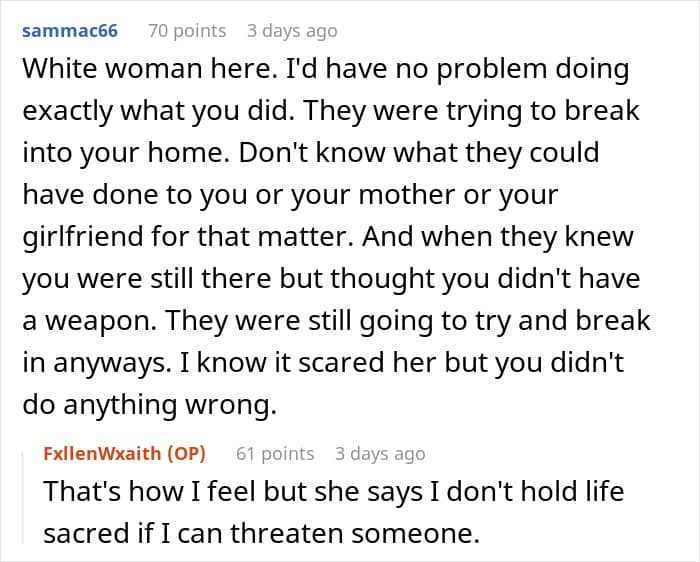The height and width of the screenshot is (562, 700).
Task: Click the "White woman here" opening line
Action: (x=325, y=70)
